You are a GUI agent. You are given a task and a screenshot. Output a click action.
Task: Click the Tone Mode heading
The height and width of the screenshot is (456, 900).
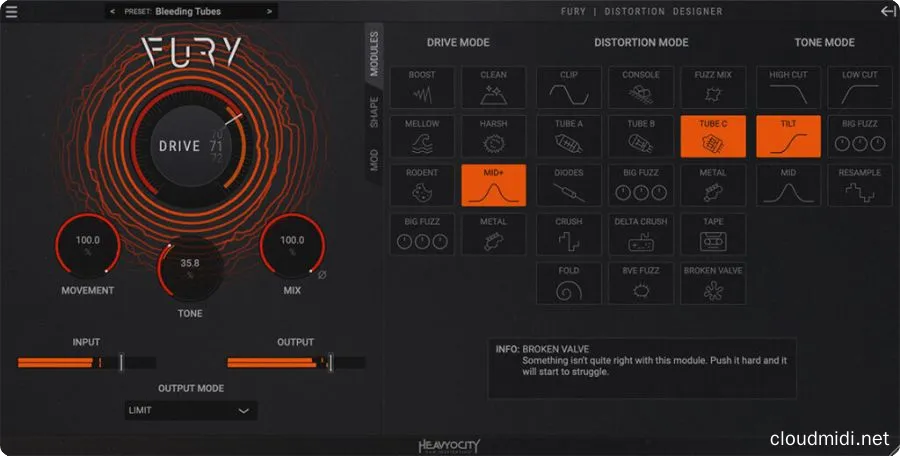[x=824, y=42]
